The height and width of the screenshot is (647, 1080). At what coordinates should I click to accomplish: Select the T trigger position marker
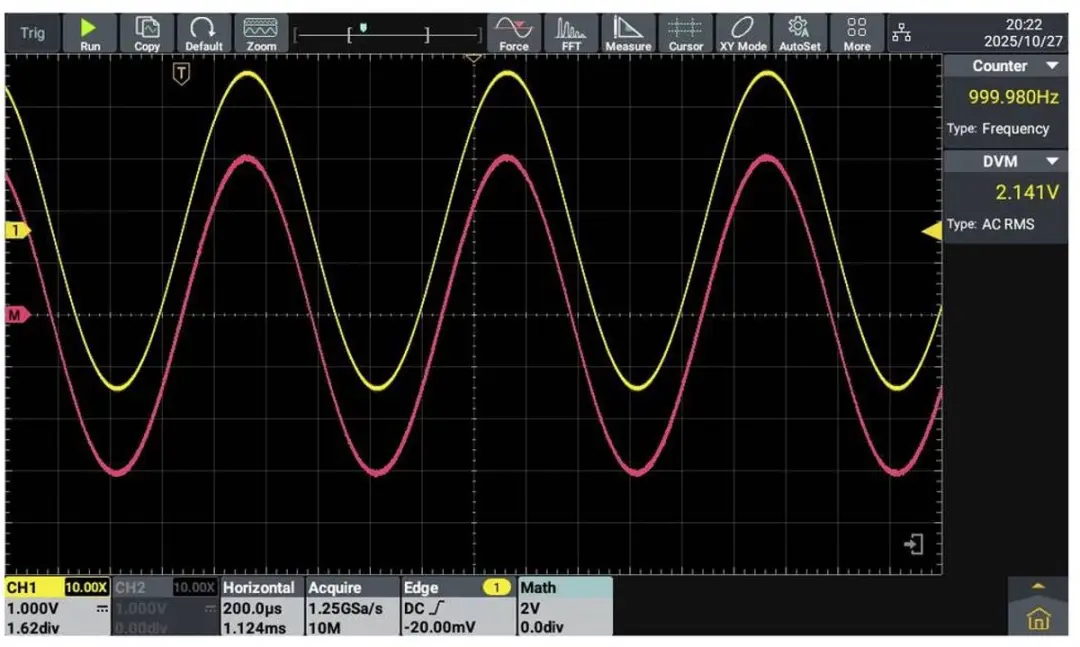coord(181,73)
